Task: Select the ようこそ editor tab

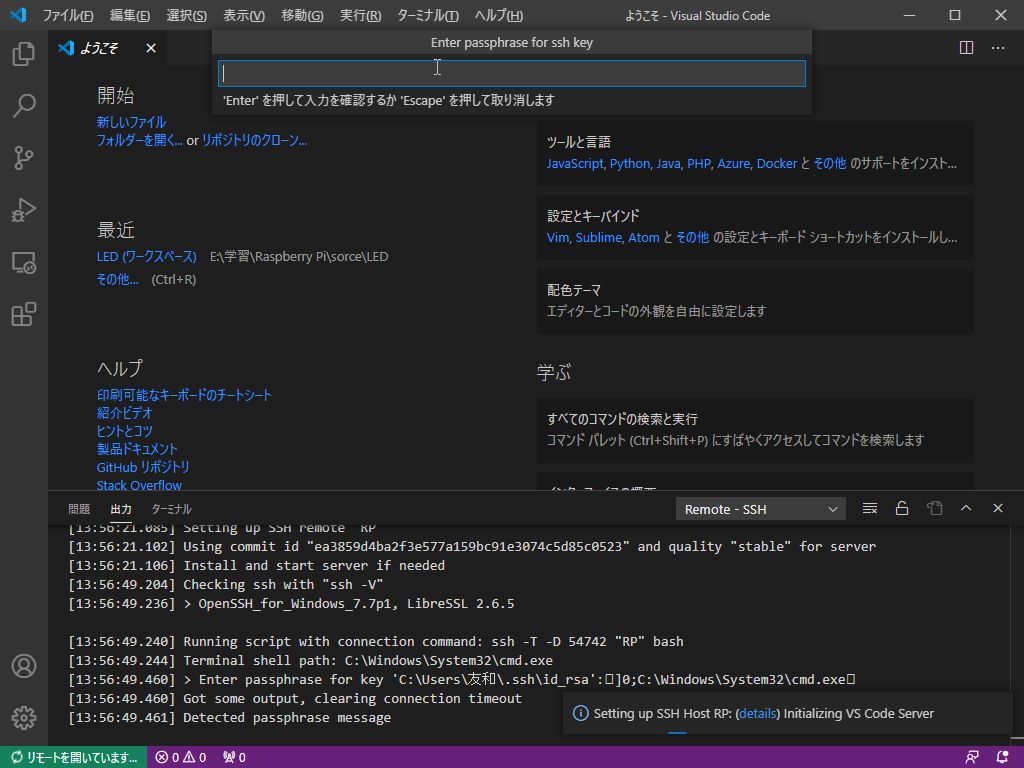Action: coord(98,48)
